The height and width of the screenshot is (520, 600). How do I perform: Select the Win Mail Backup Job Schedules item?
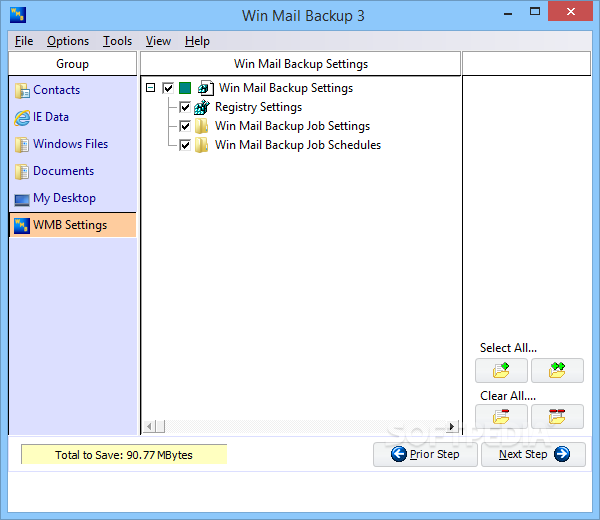click(298, 145)
